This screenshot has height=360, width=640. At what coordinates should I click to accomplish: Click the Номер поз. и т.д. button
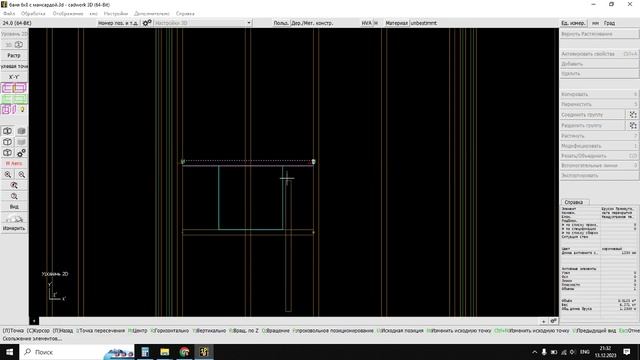point(118,23)
